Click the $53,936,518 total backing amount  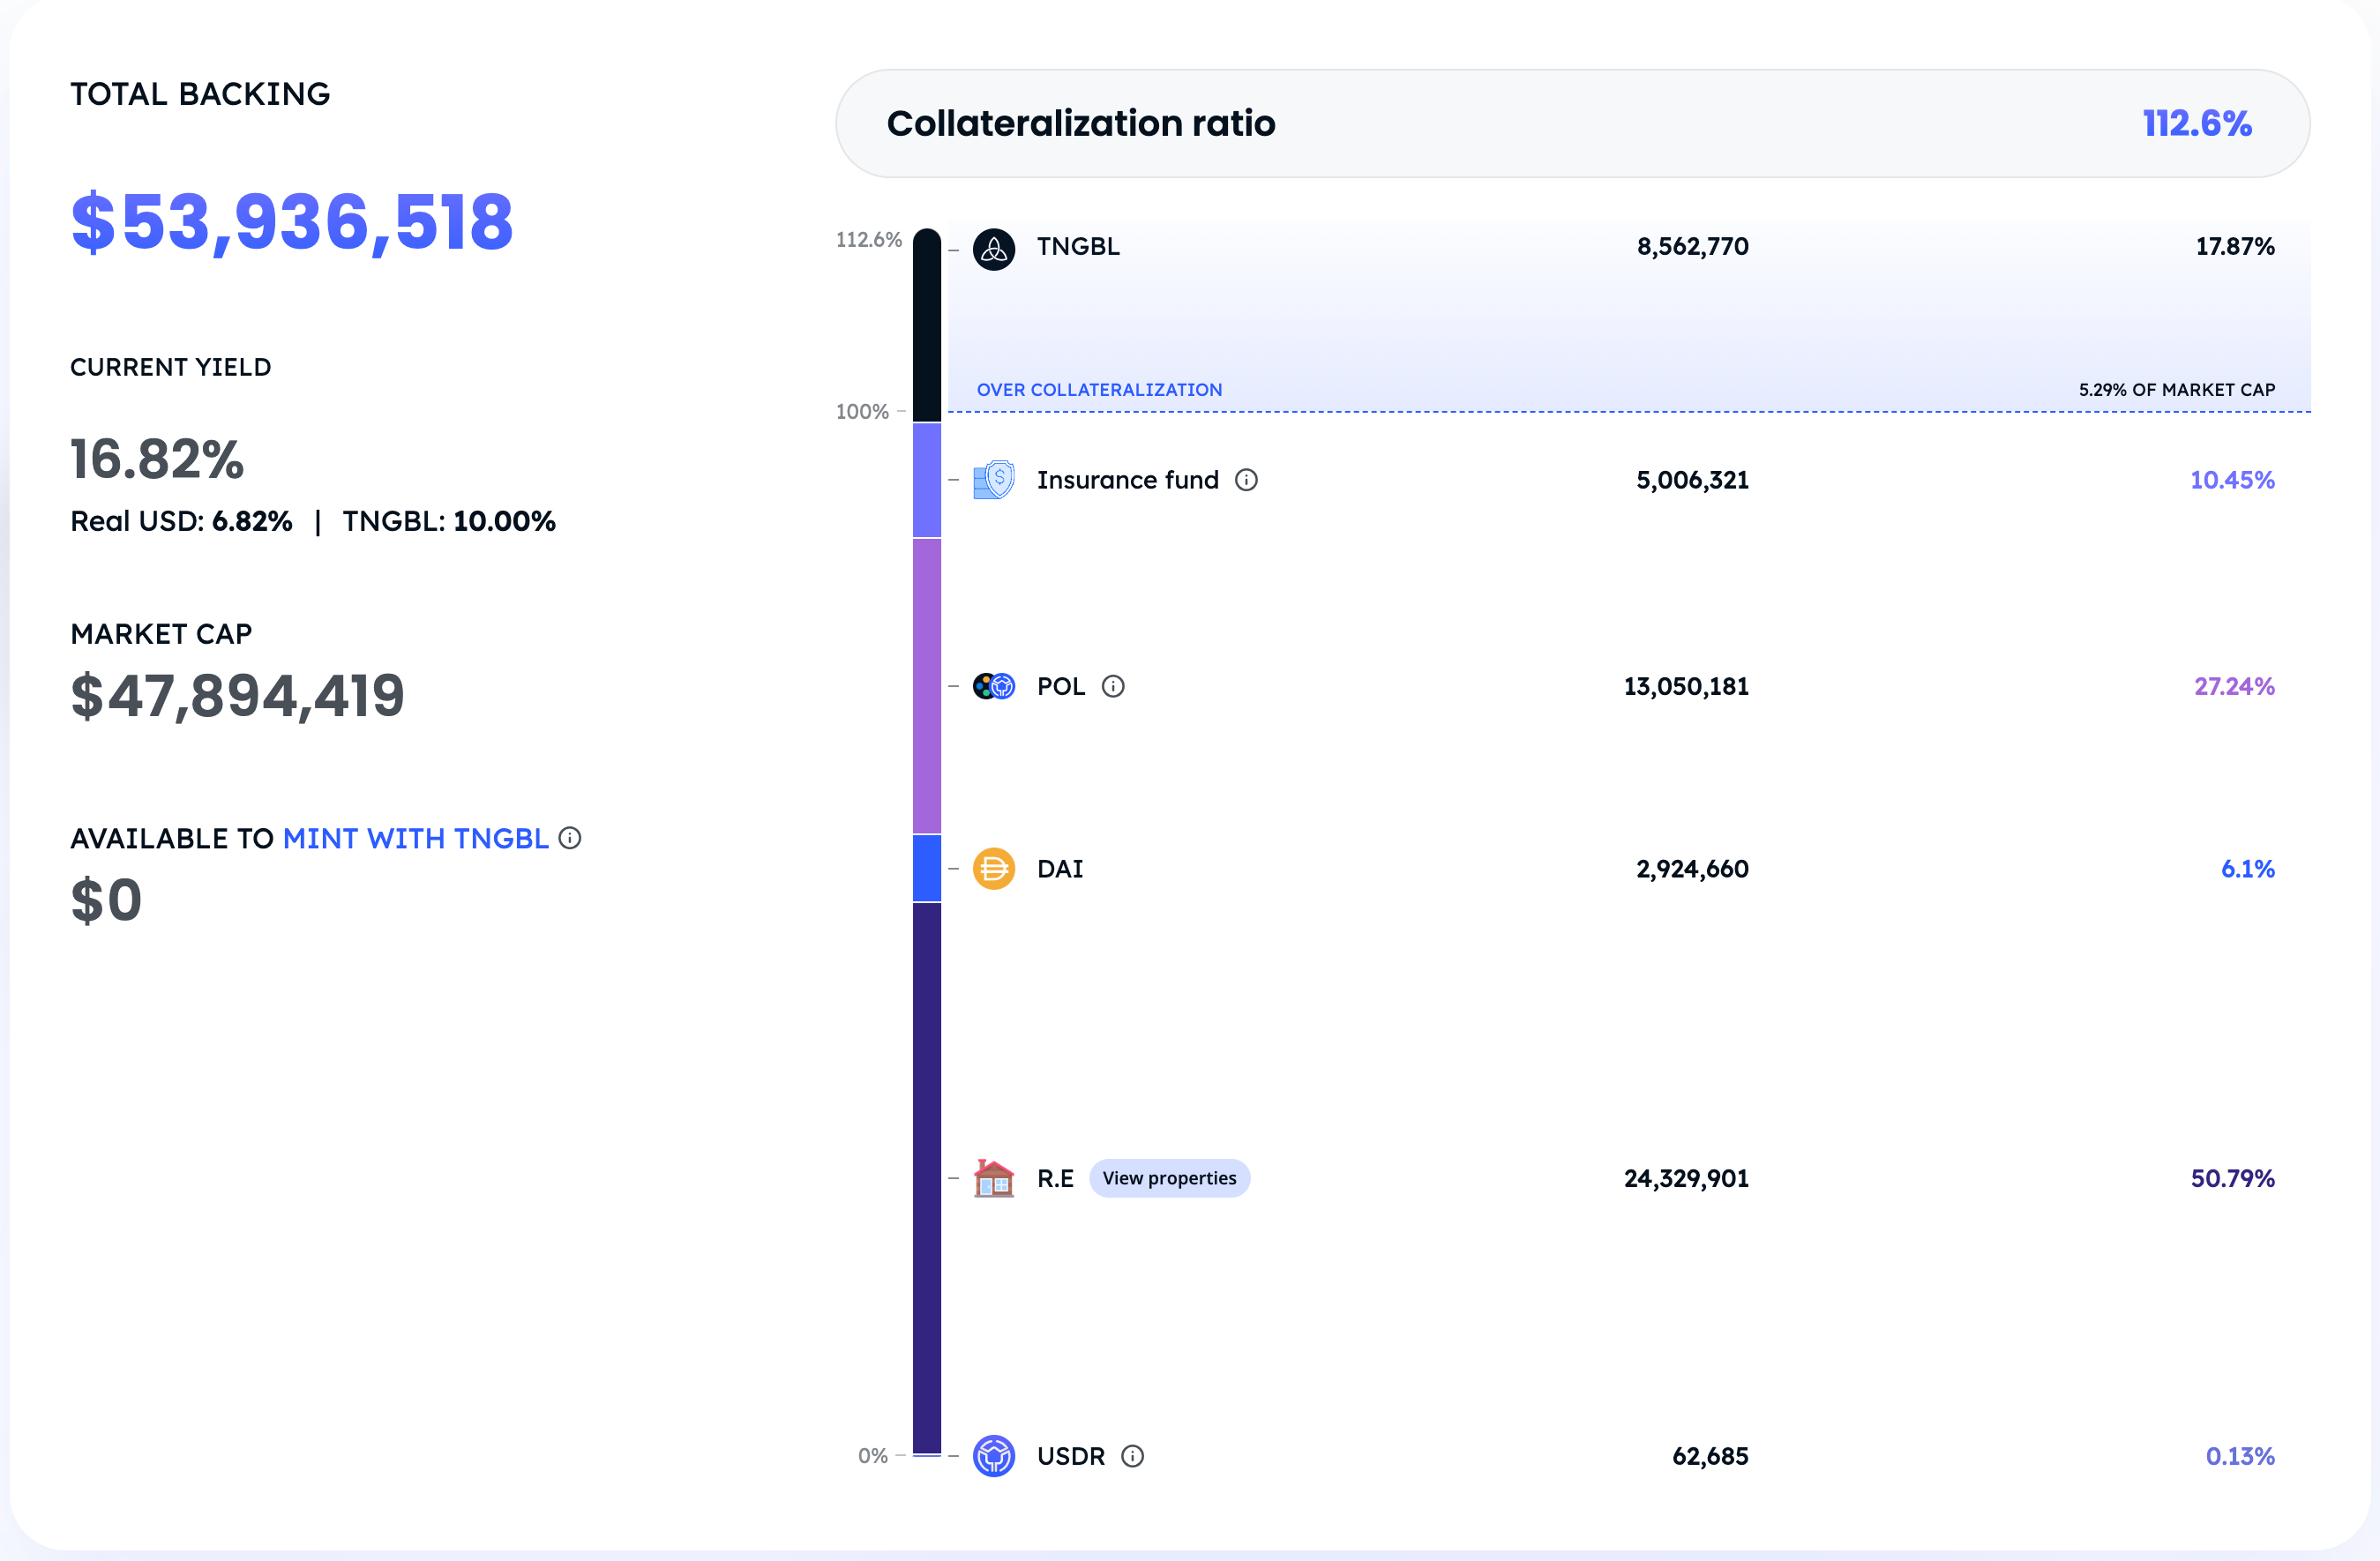pos(292,222)
